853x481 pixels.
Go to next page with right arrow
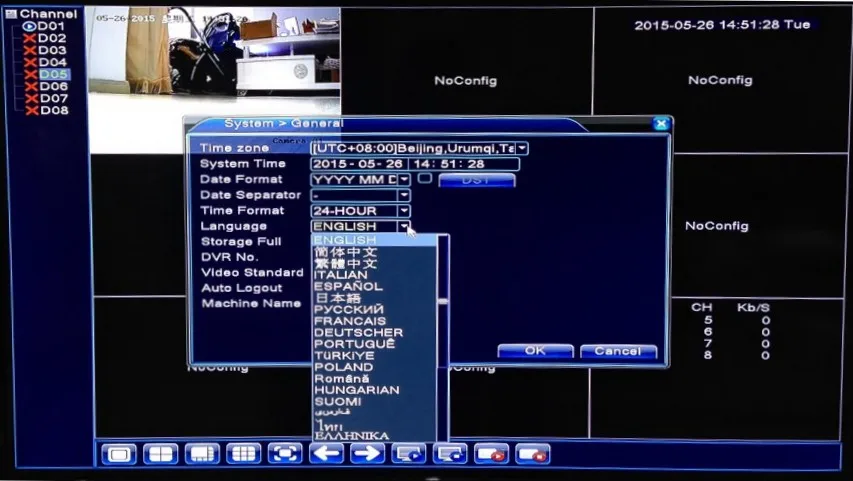pyautogui.click(x=367, y=453)
